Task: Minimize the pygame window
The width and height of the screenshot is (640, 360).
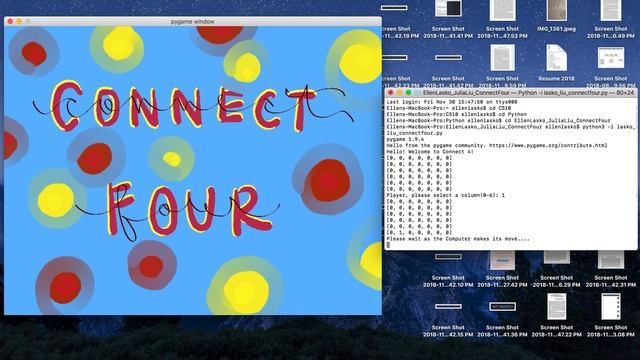Action: pyautogui.click(x=19, y=21)
